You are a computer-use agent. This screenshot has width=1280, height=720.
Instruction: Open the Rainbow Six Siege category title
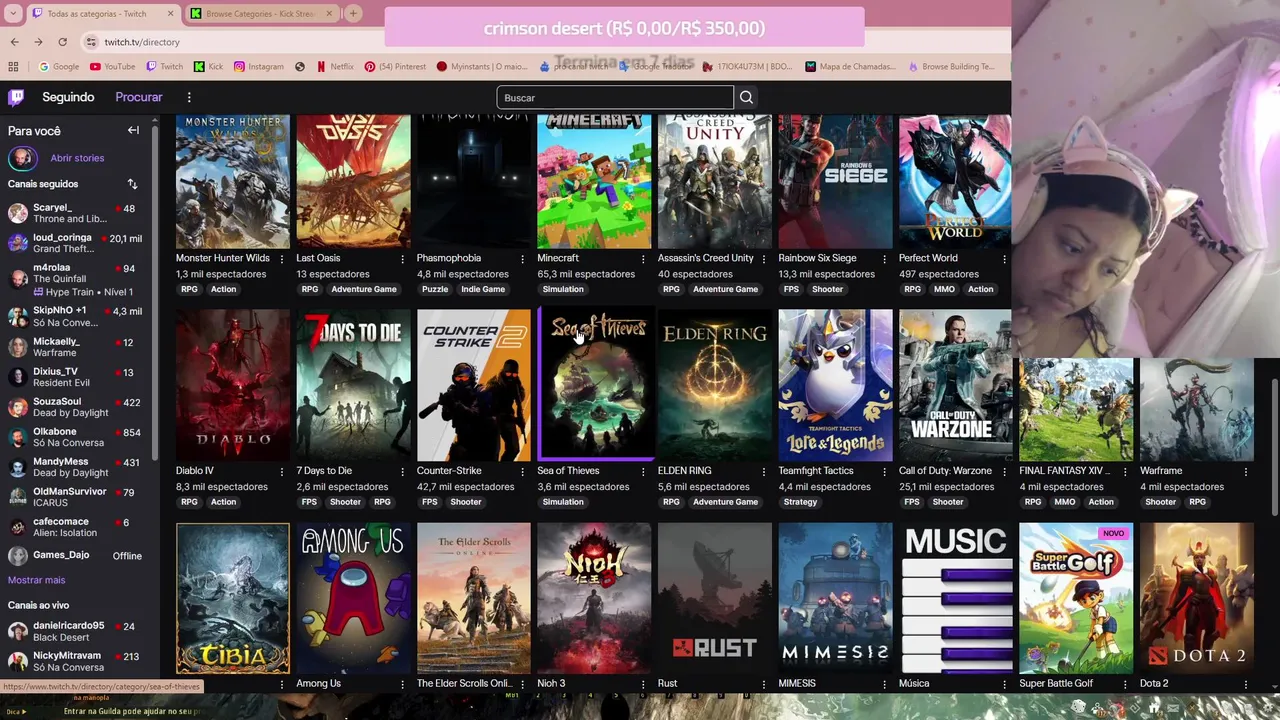pyautogui.click(x=817, y=258)
